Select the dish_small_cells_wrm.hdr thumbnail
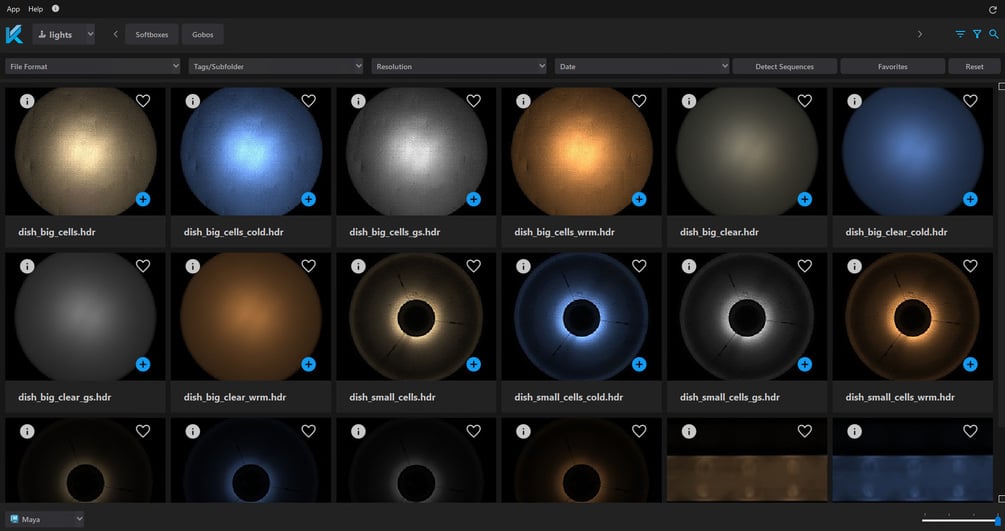 [x=913, y=317]
